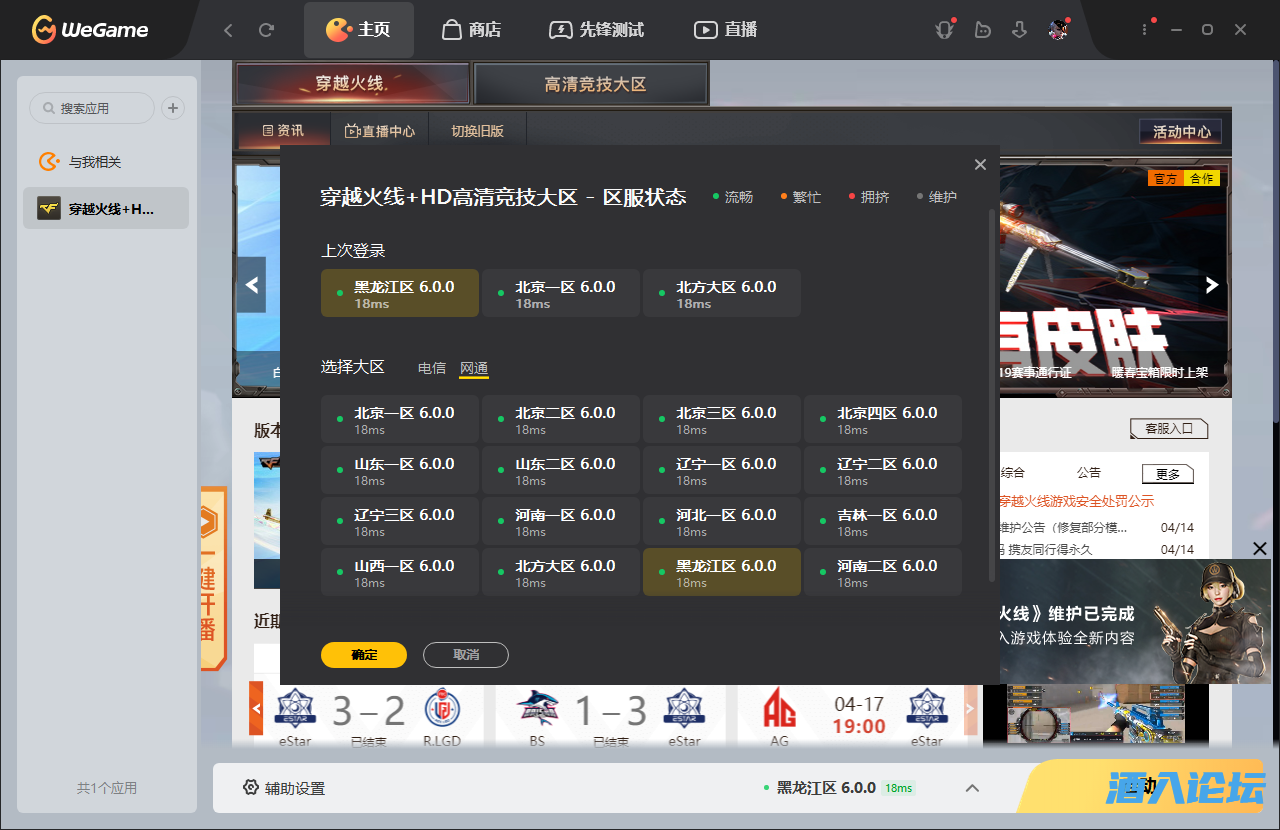Viewport: 1280px width, 830px height.
Task: Select last-login server 黑龙江区 6.0.0
Action: tap(400, 293)
